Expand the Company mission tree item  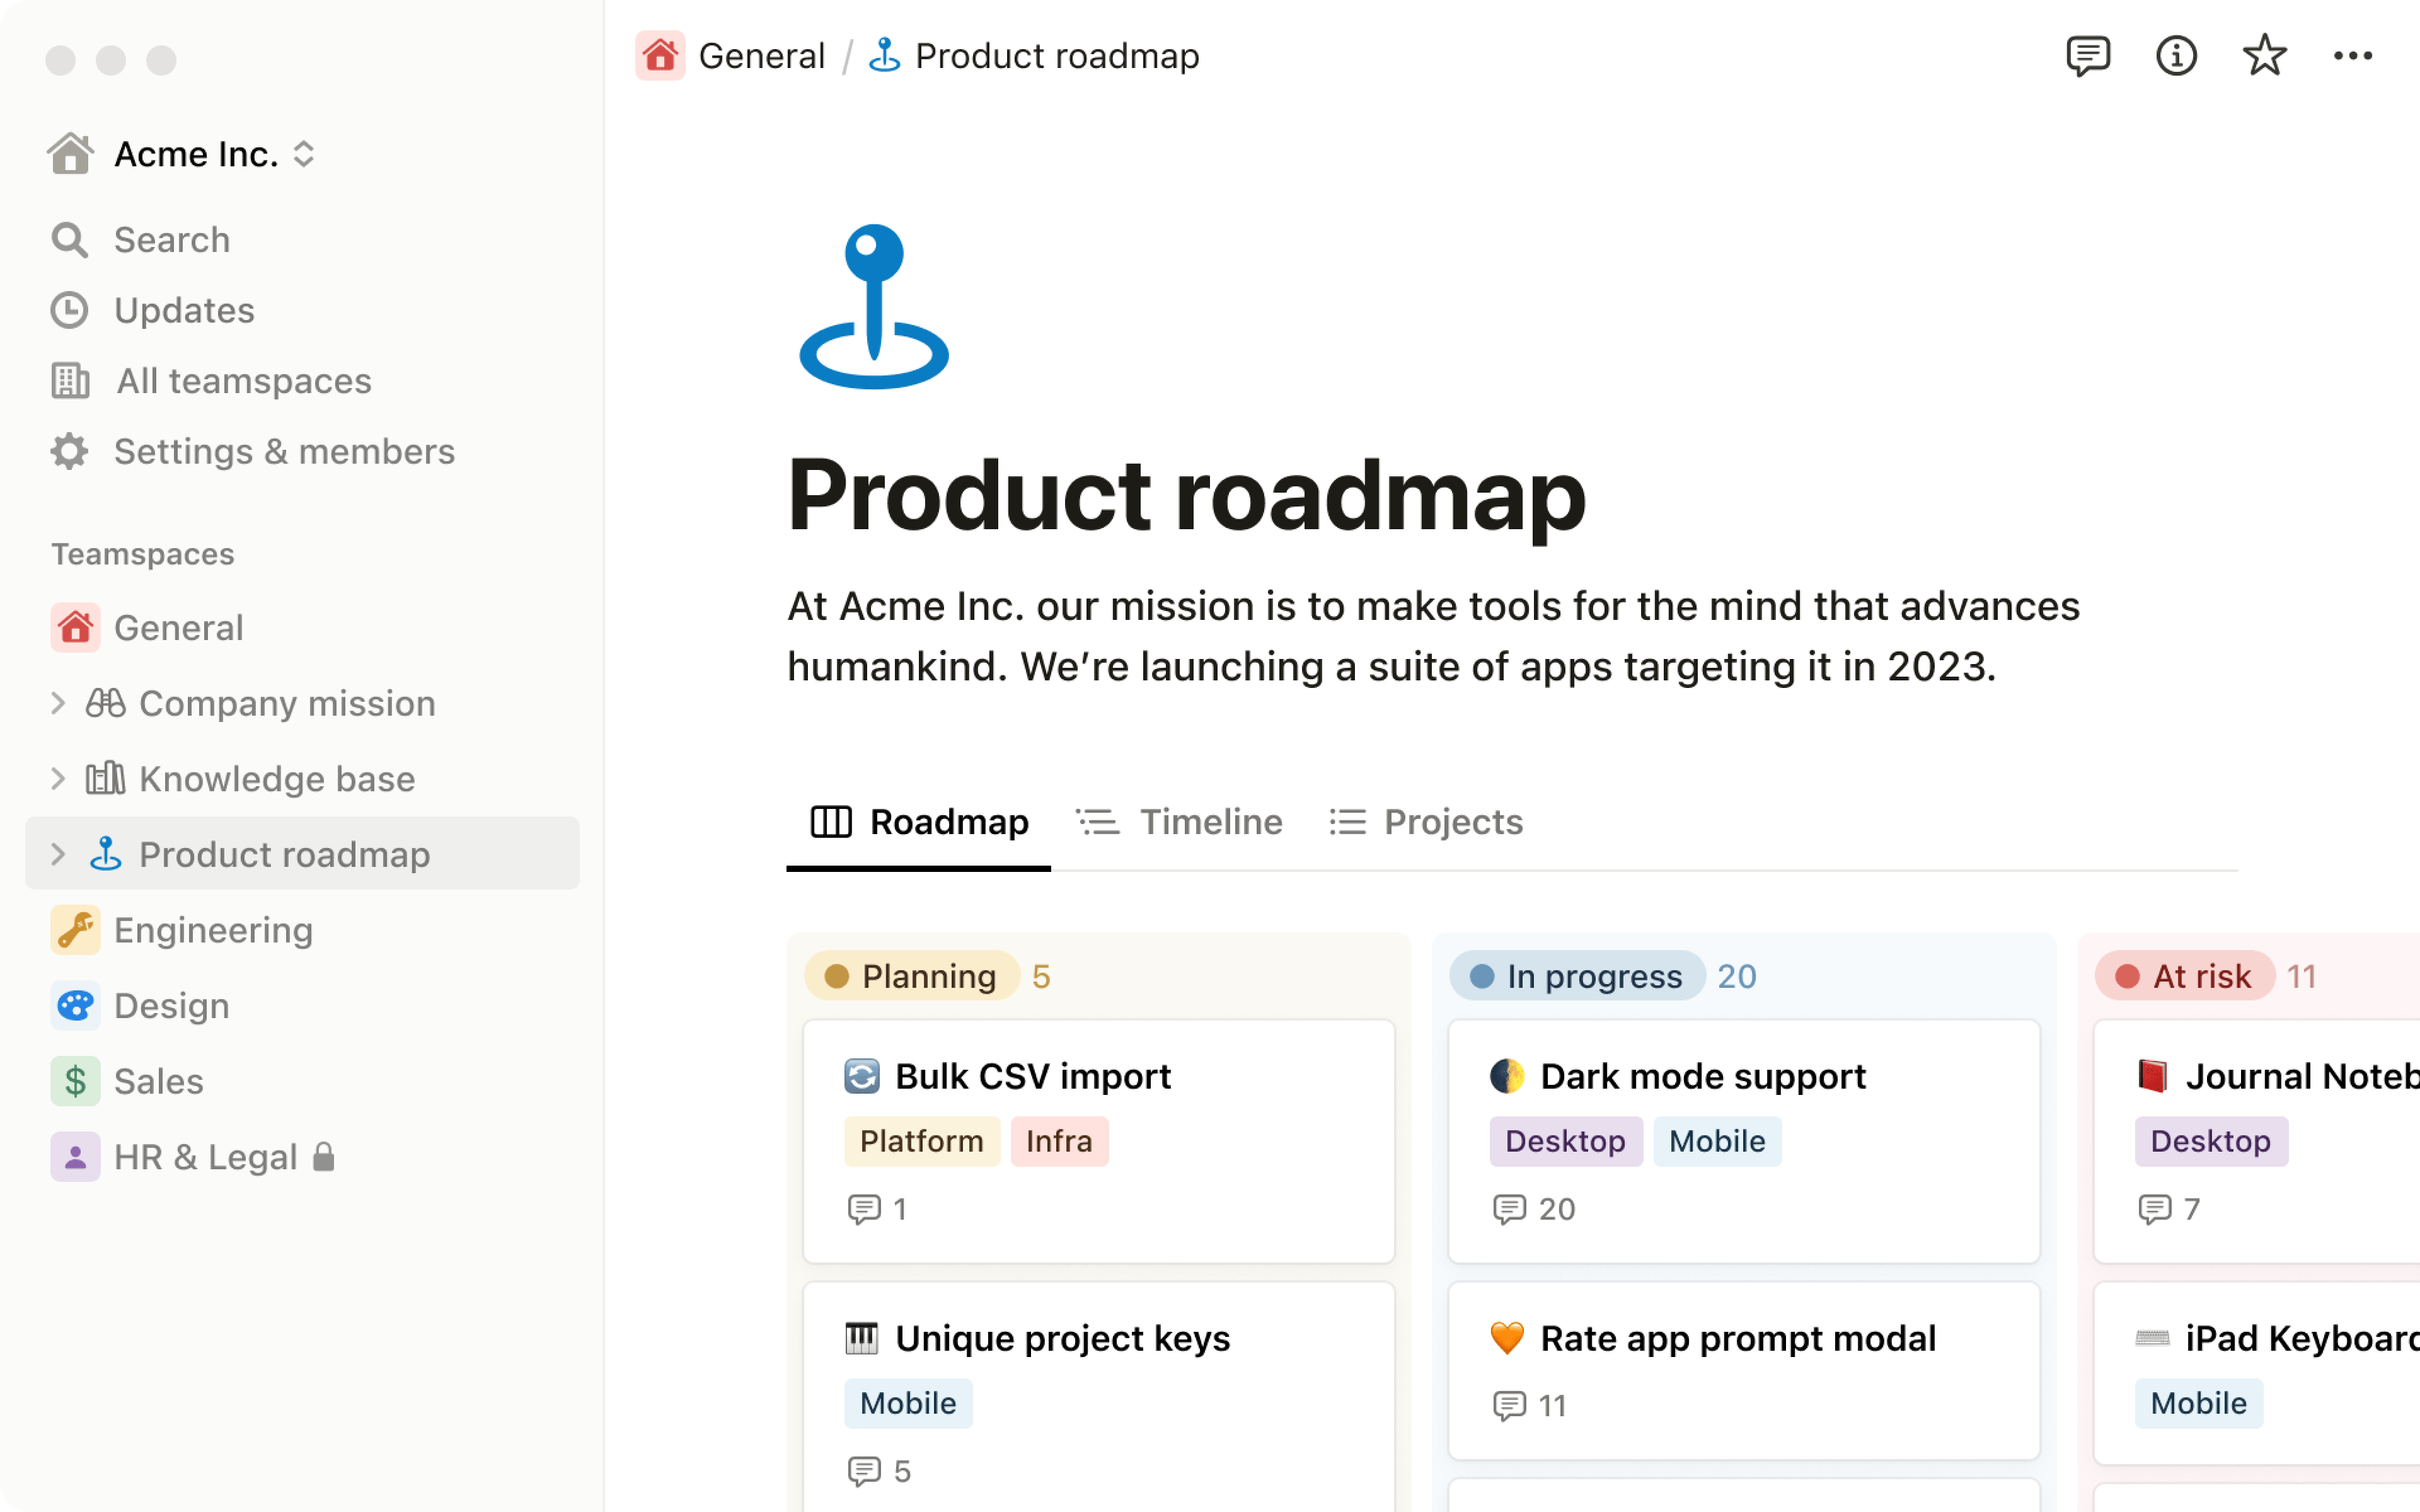pyautogui.click(x=52, y=702)
